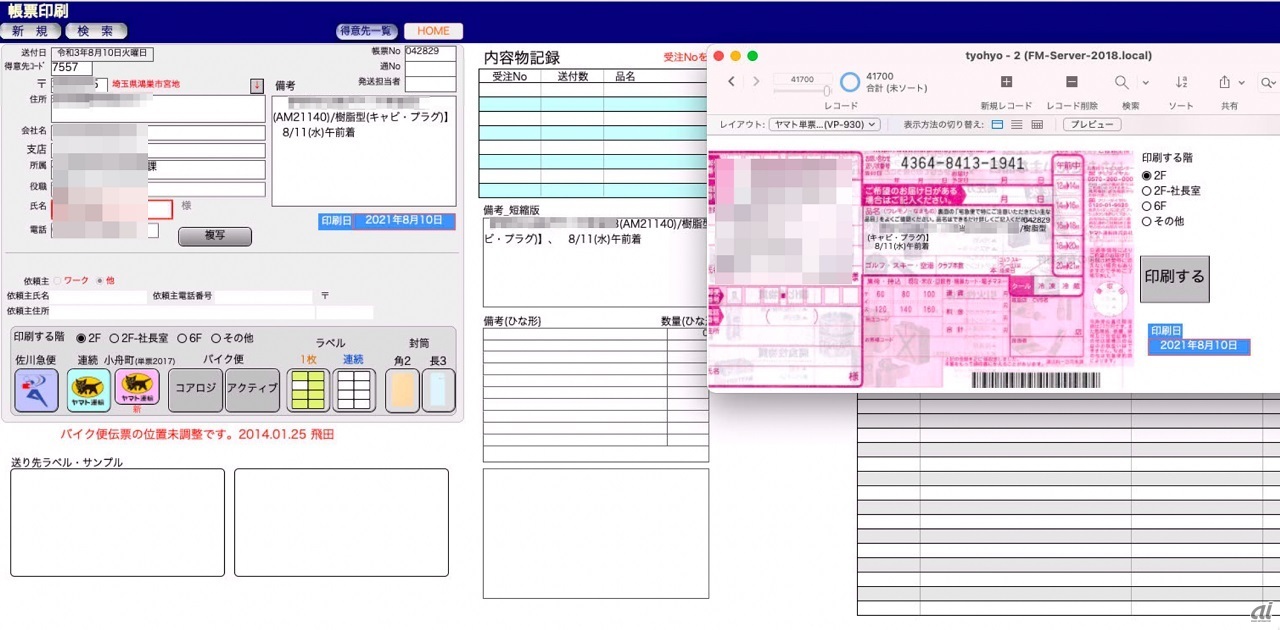Screen dimensions: 1280x630
Task: Click the 新規レコード plus icon
Action: tap(1006, 82)
